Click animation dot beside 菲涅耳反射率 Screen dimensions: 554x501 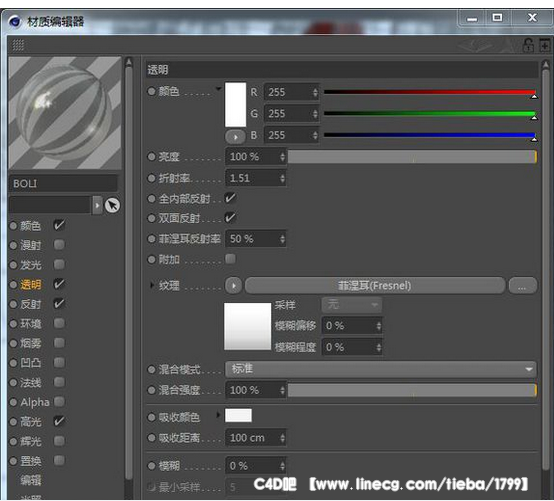152,239
